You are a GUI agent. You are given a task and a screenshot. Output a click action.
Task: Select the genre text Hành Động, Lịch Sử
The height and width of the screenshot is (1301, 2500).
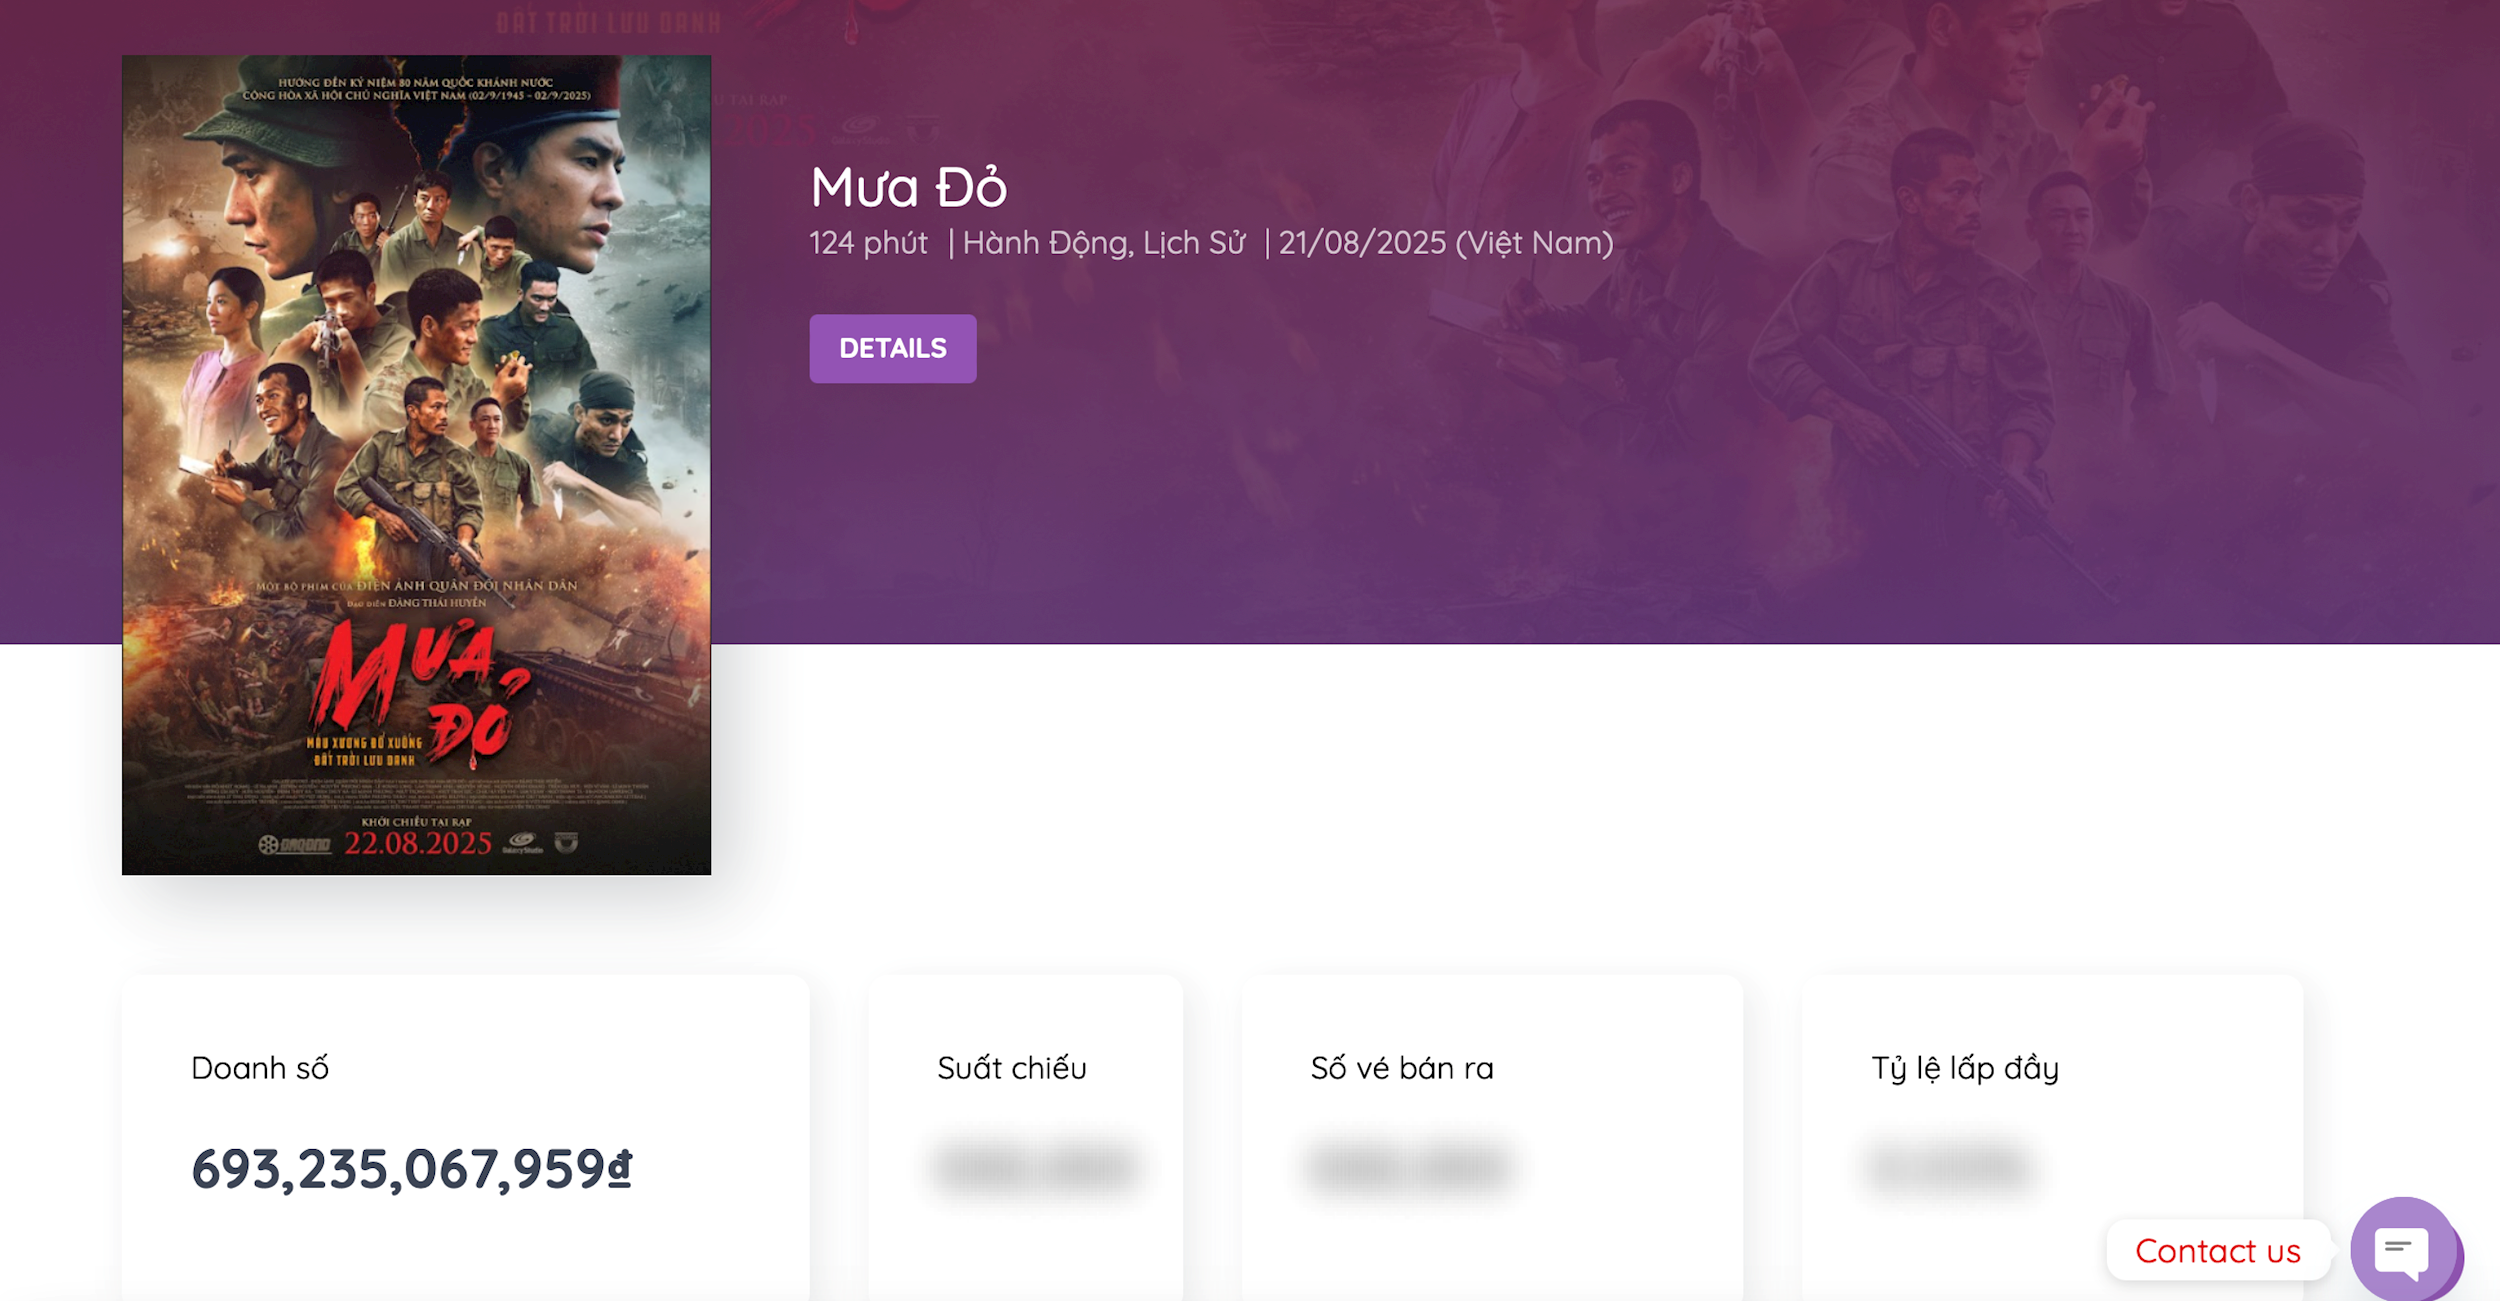[x=1104, y=243]
